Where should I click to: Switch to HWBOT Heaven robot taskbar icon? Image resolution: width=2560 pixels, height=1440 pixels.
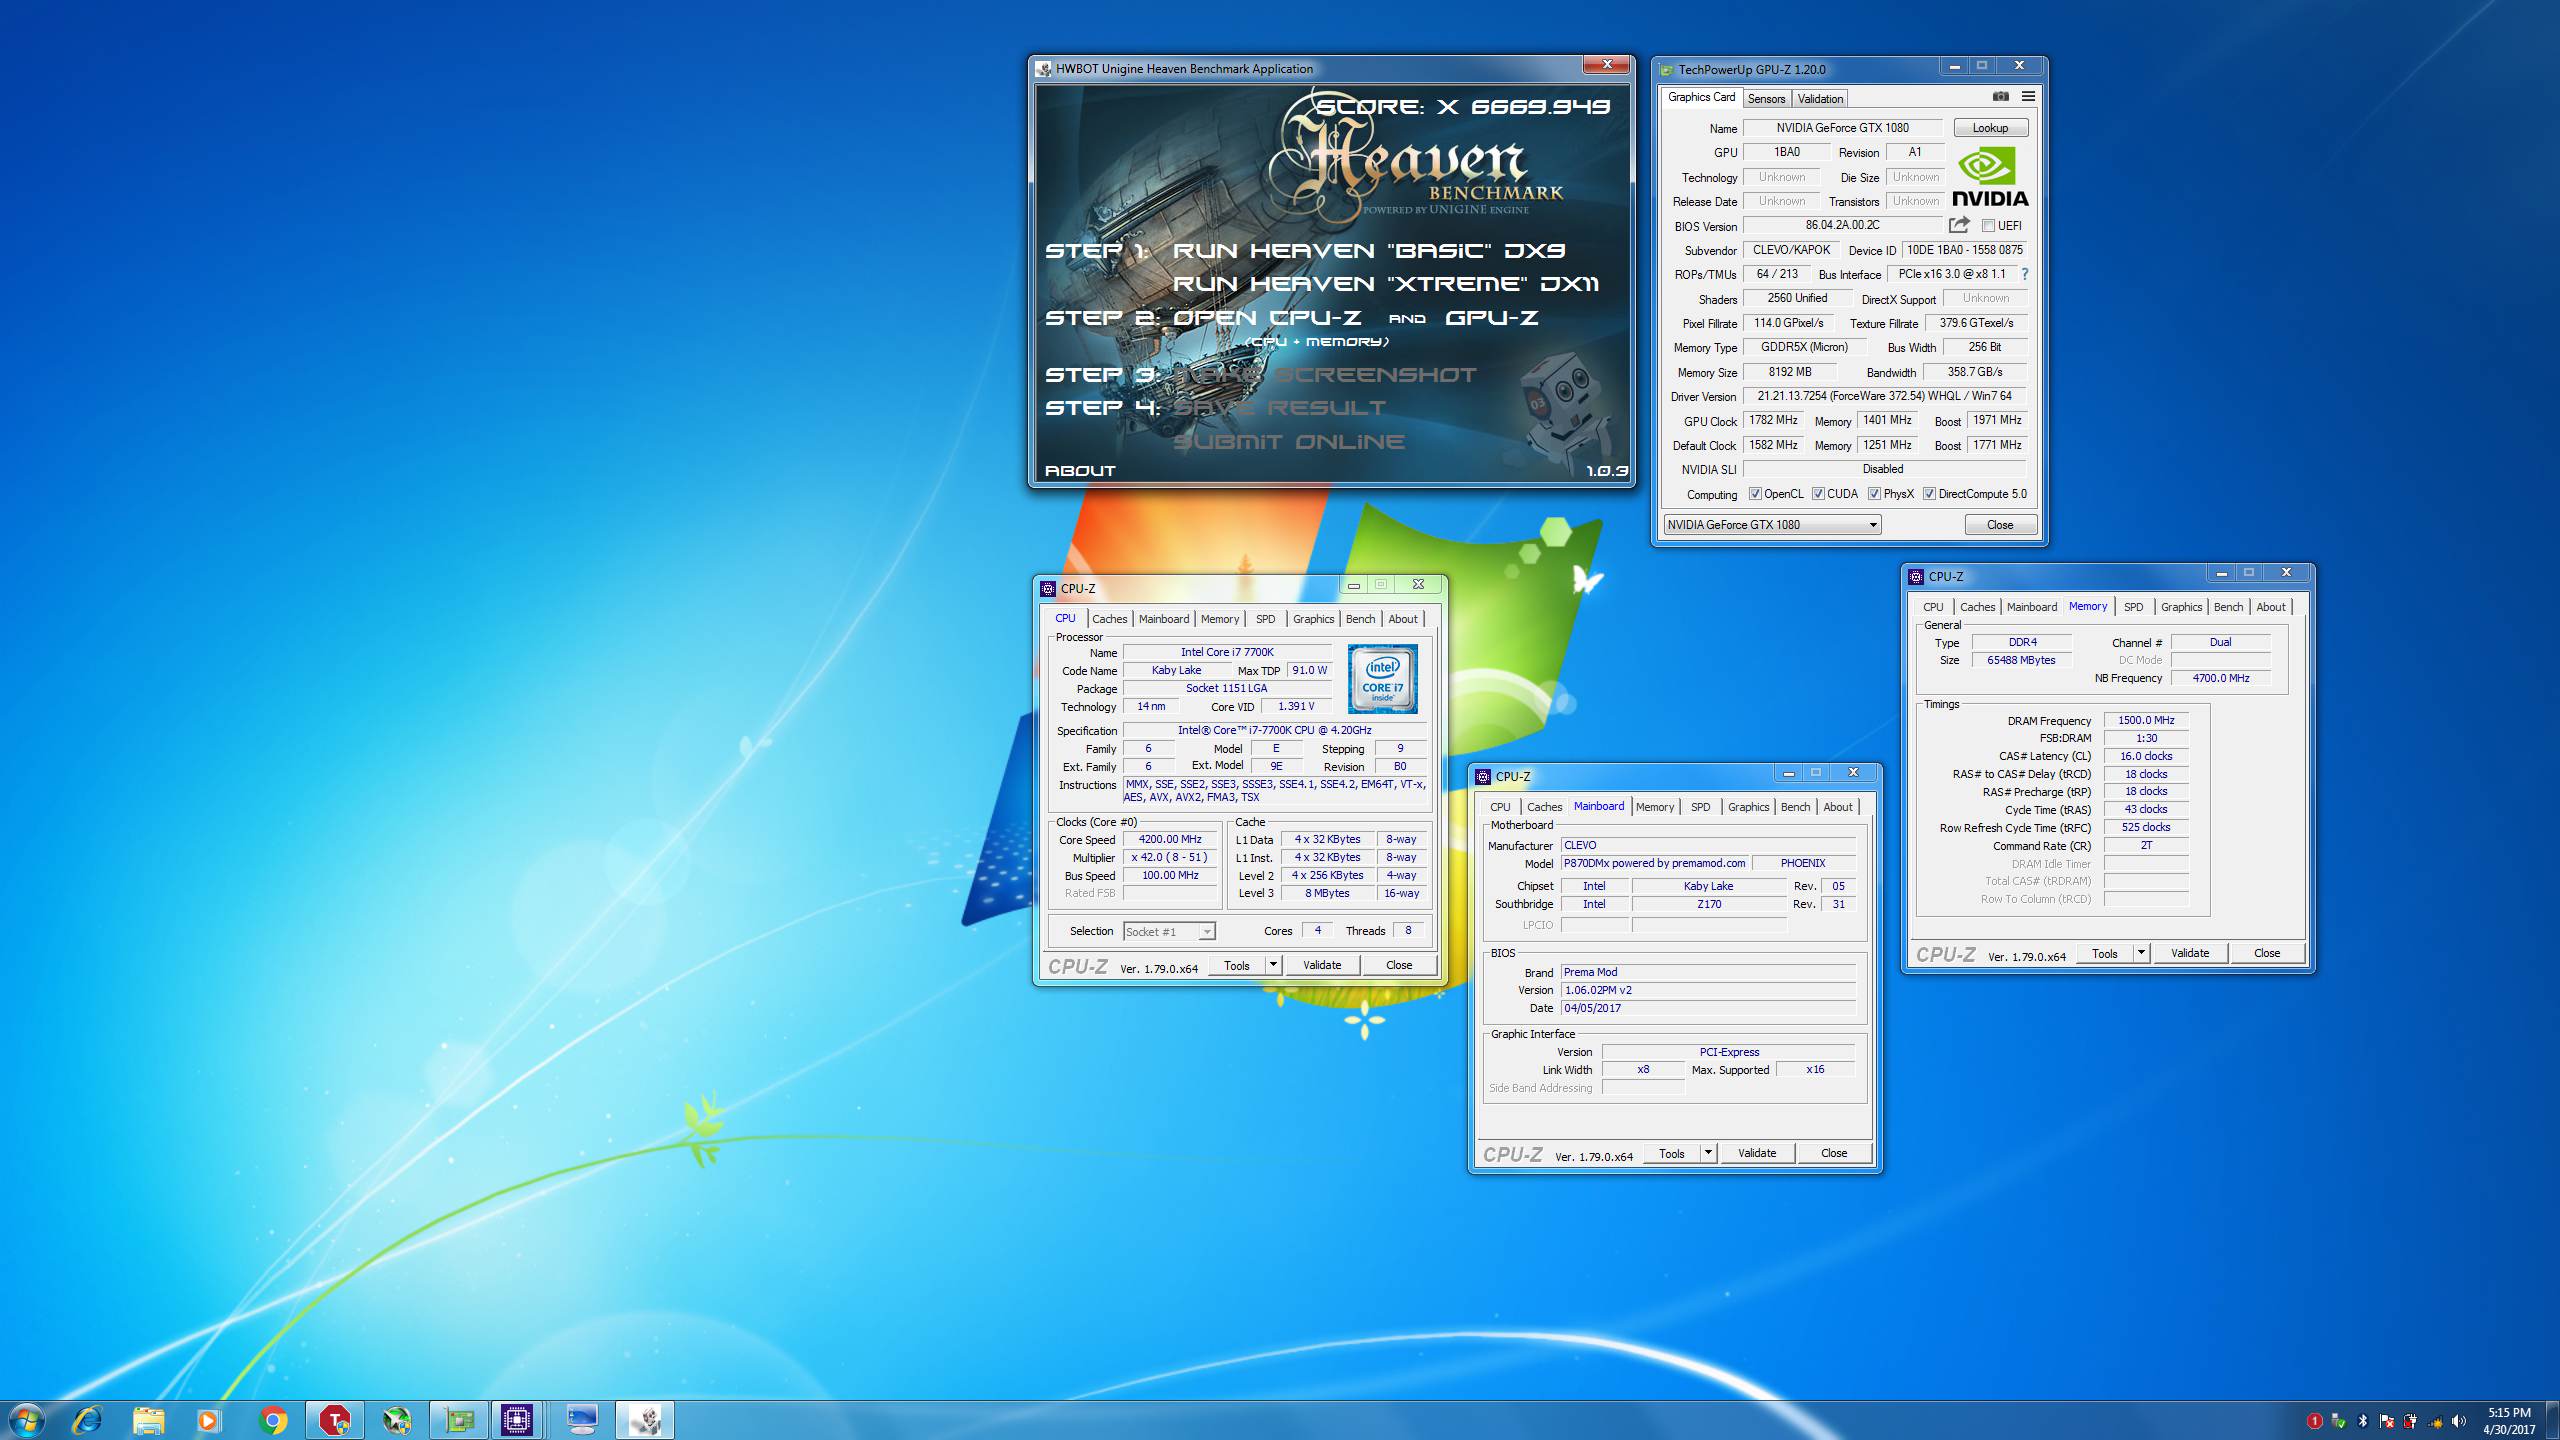pyautogui.click(x=645, y=1420)
